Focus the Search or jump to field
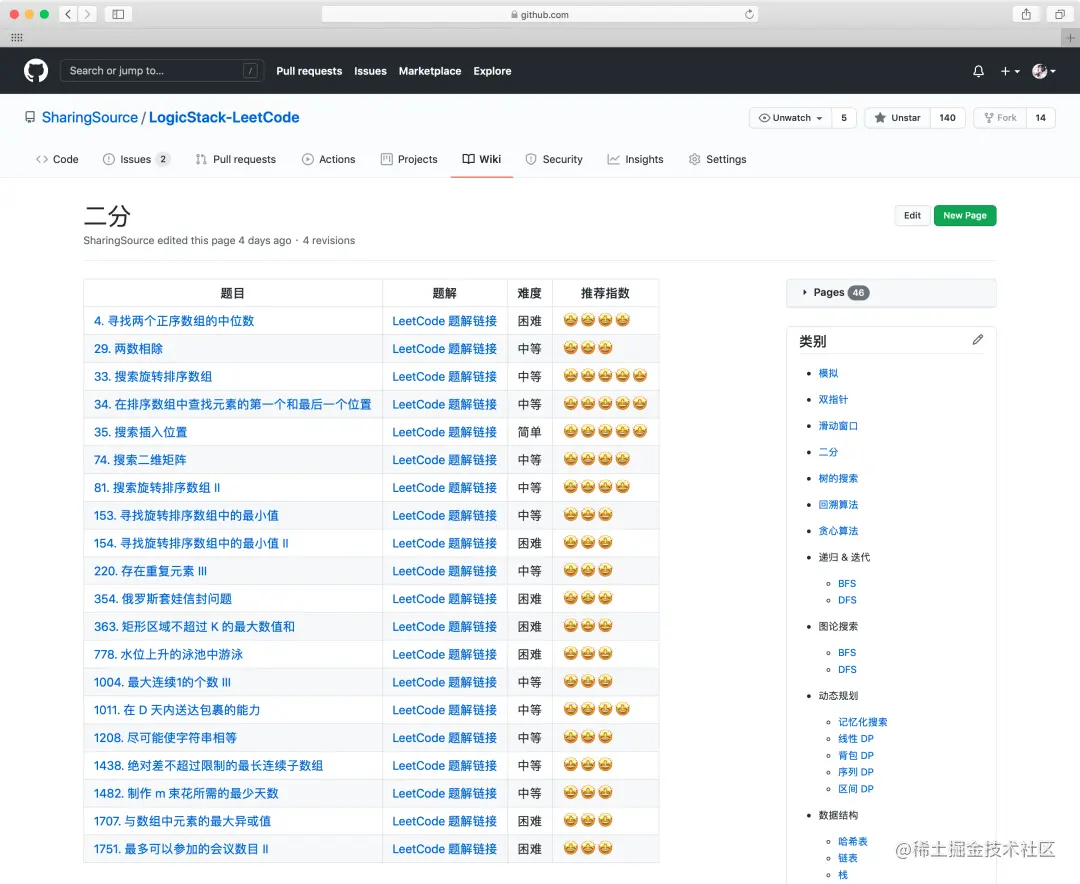The image size is (1080, 884). pos(162,70)
